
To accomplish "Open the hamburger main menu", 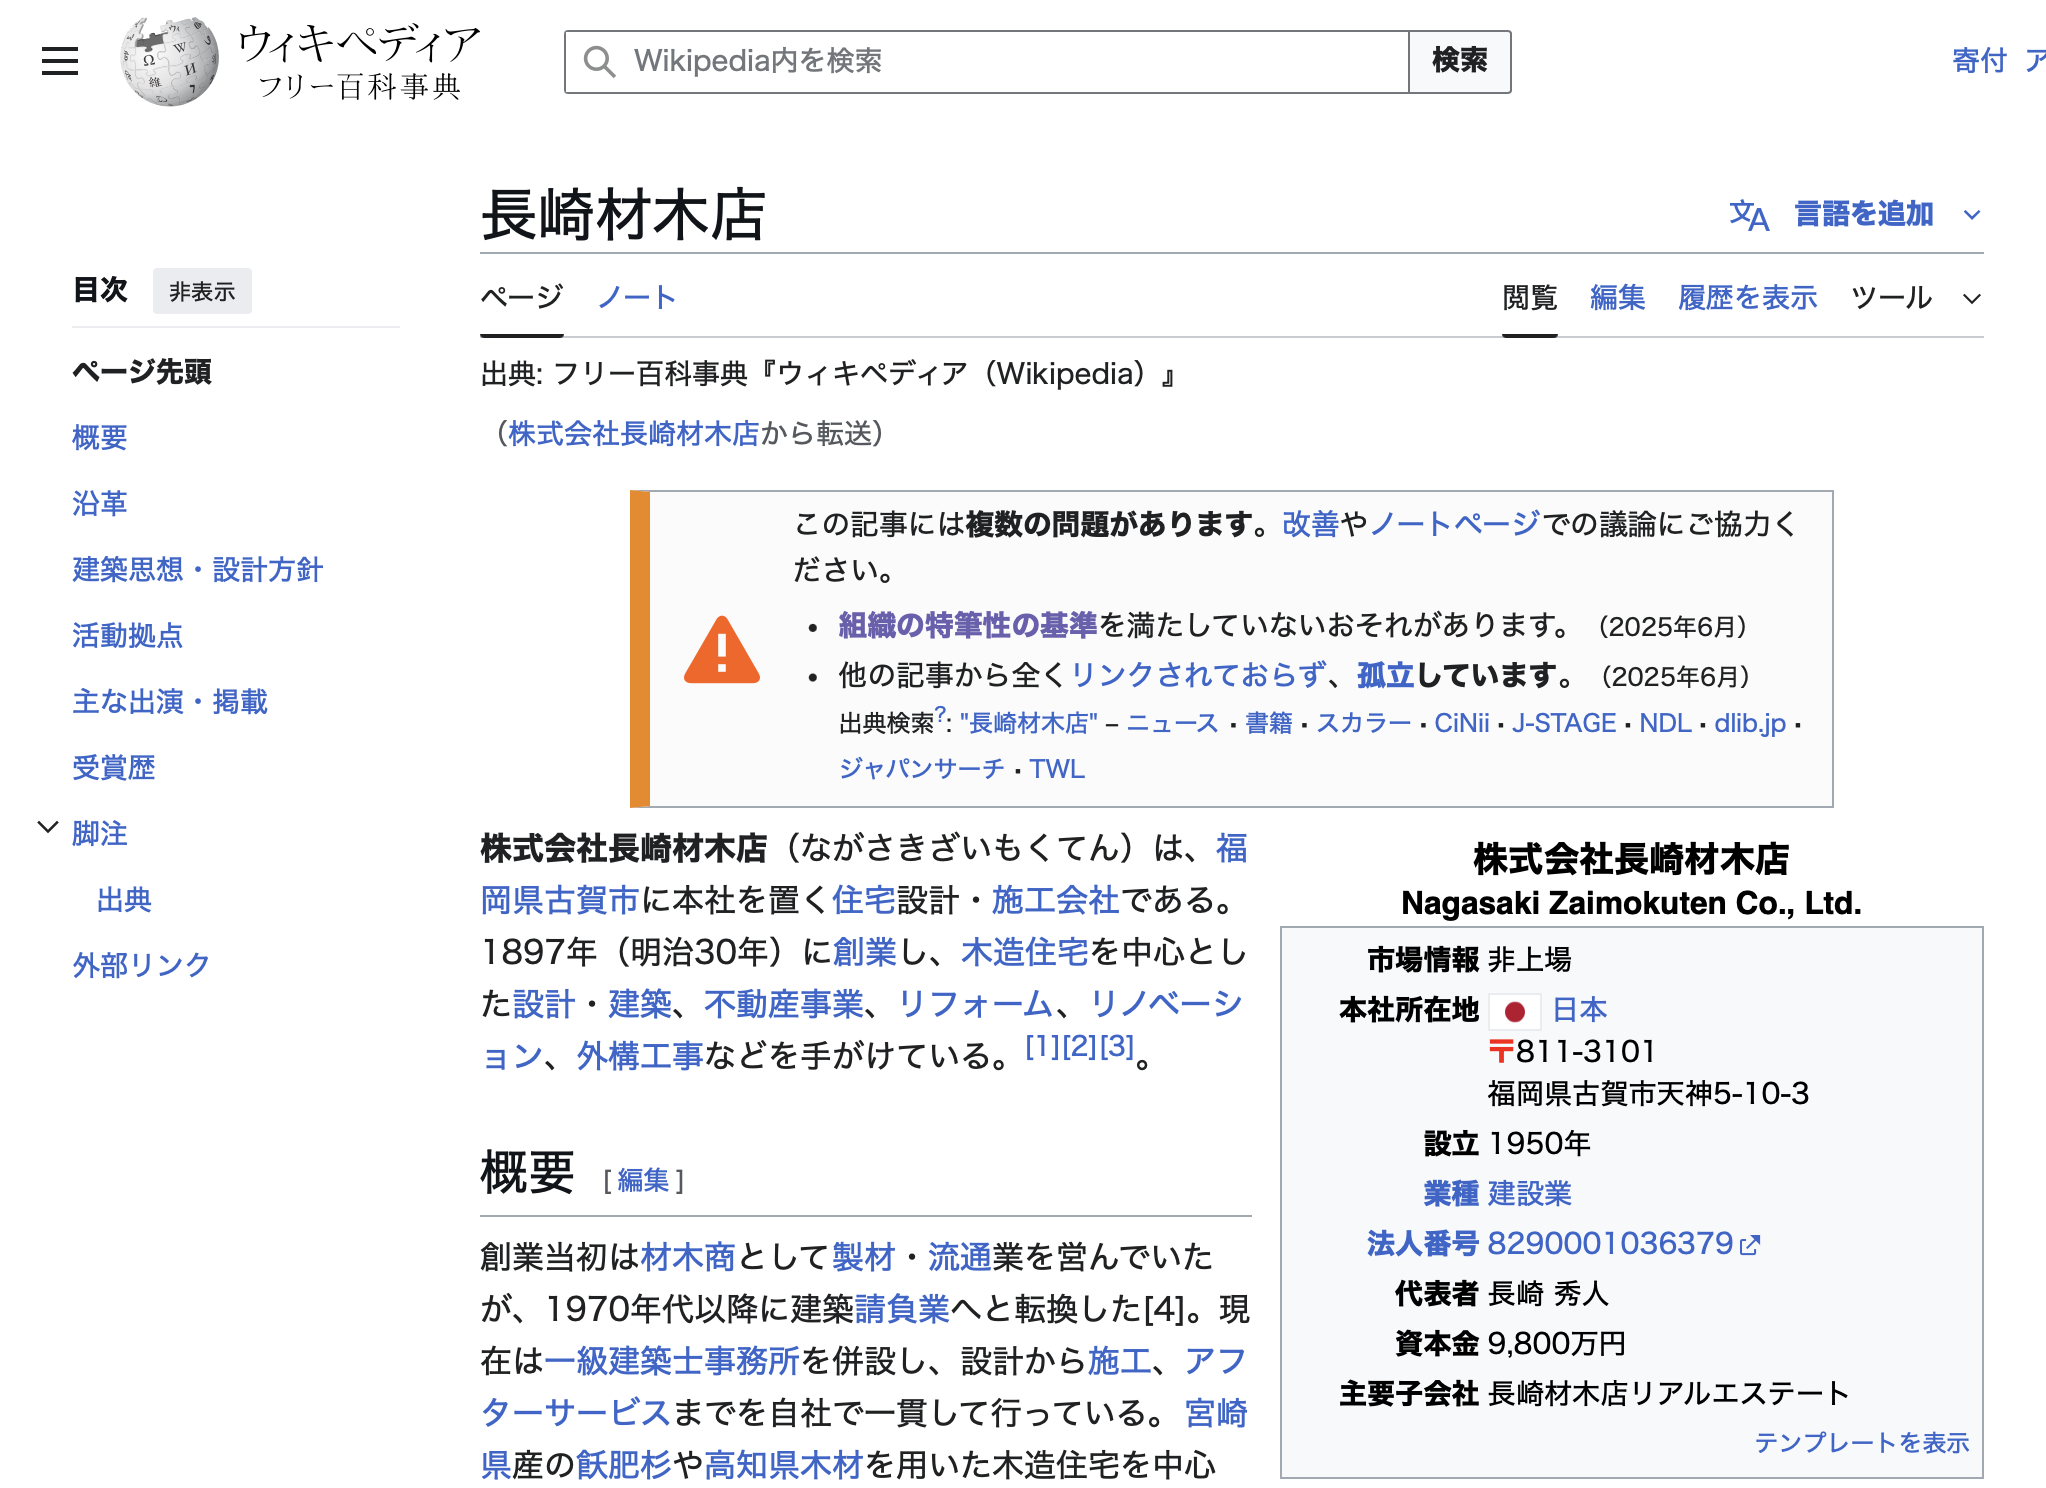I will tap(60, 61).
